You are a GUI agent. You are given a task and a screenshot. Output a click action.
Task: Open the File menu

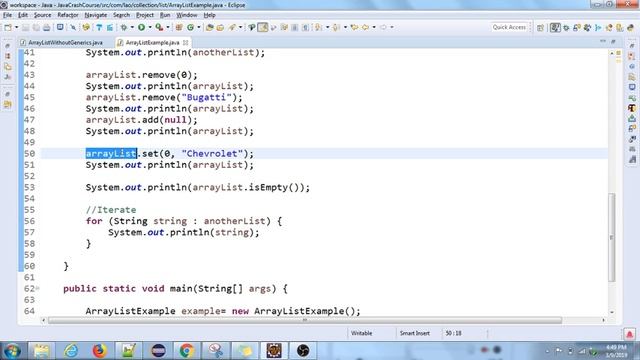coord(7,15)
